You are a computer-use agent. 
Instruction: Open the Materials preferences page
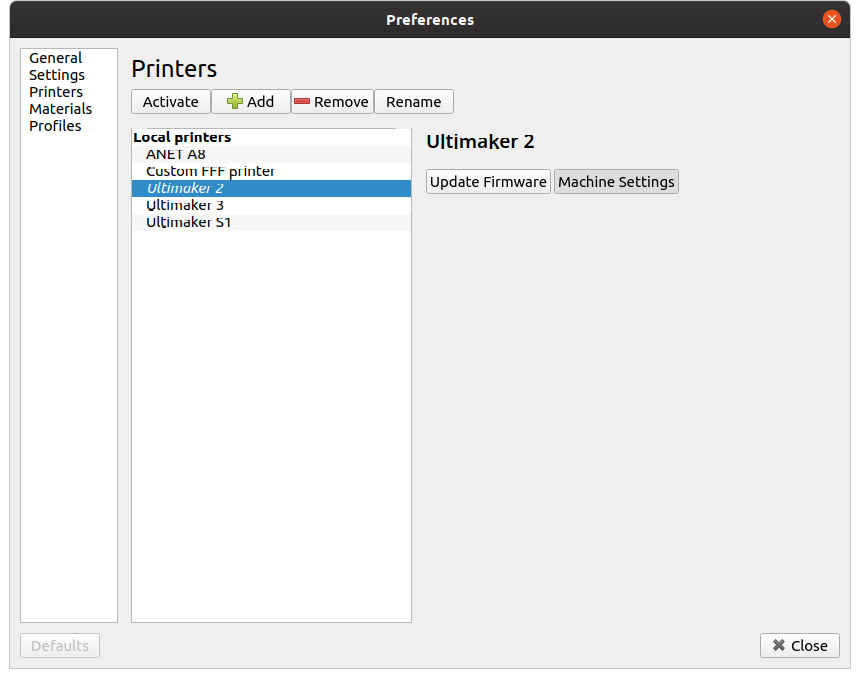pyautogui.click(x=60, y=109)
